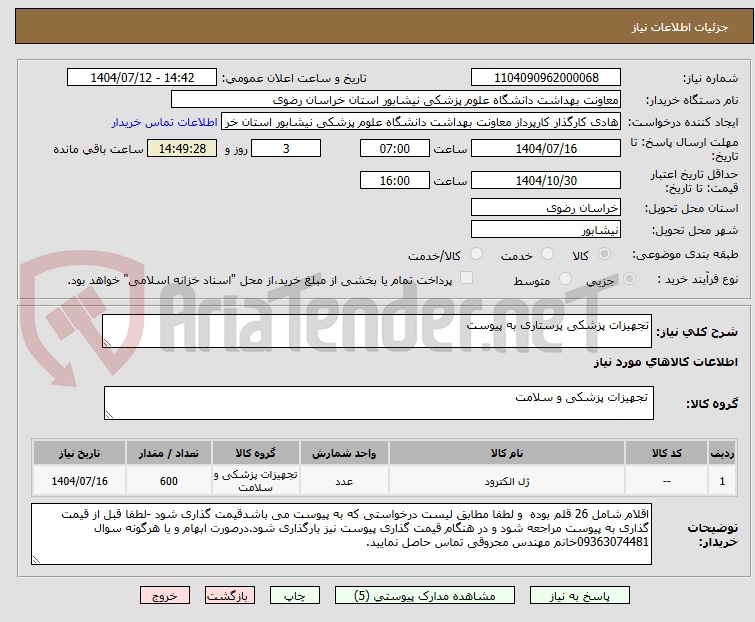Click the 'پاسخ به نیاز' button
This screenshot has width=755, height=622.
pos(580,596)
